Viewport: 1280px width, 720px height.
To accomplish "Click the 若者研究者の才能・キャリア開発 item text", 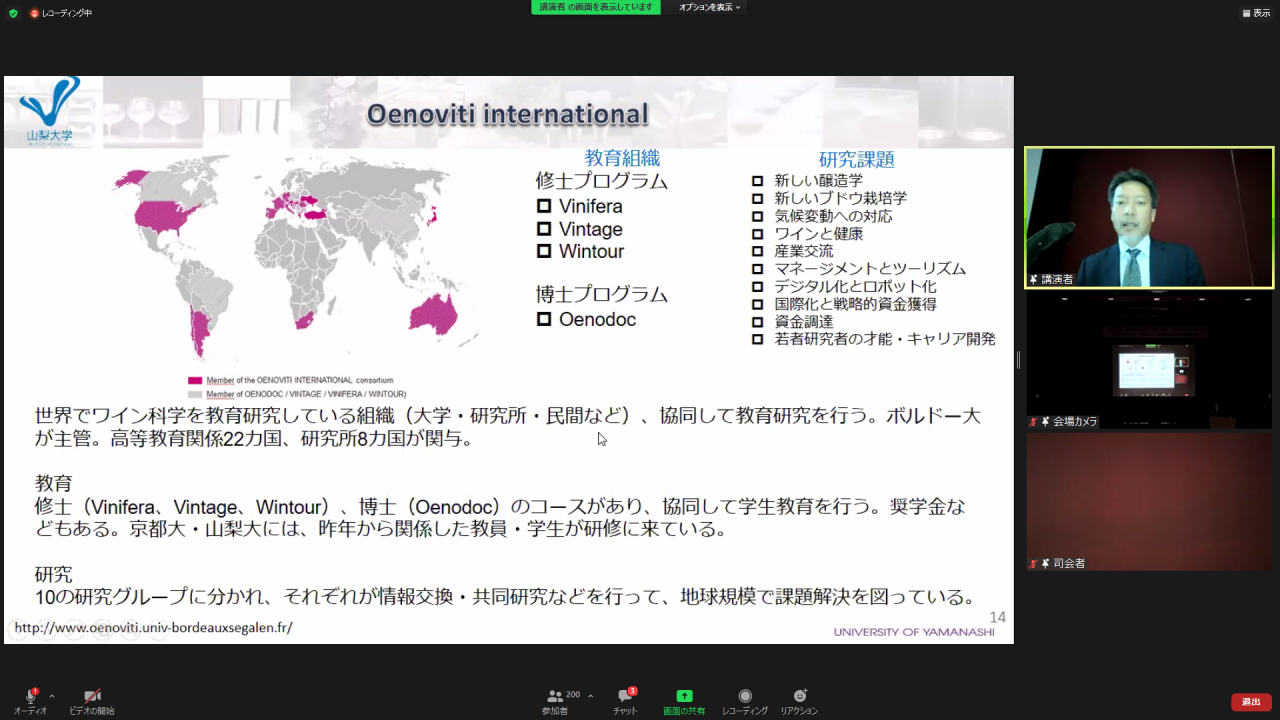I will click(885, 339).
